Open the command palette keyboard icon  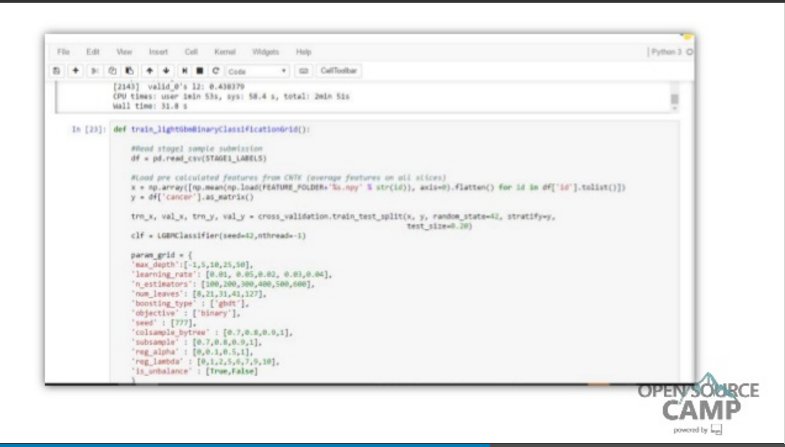303,71
